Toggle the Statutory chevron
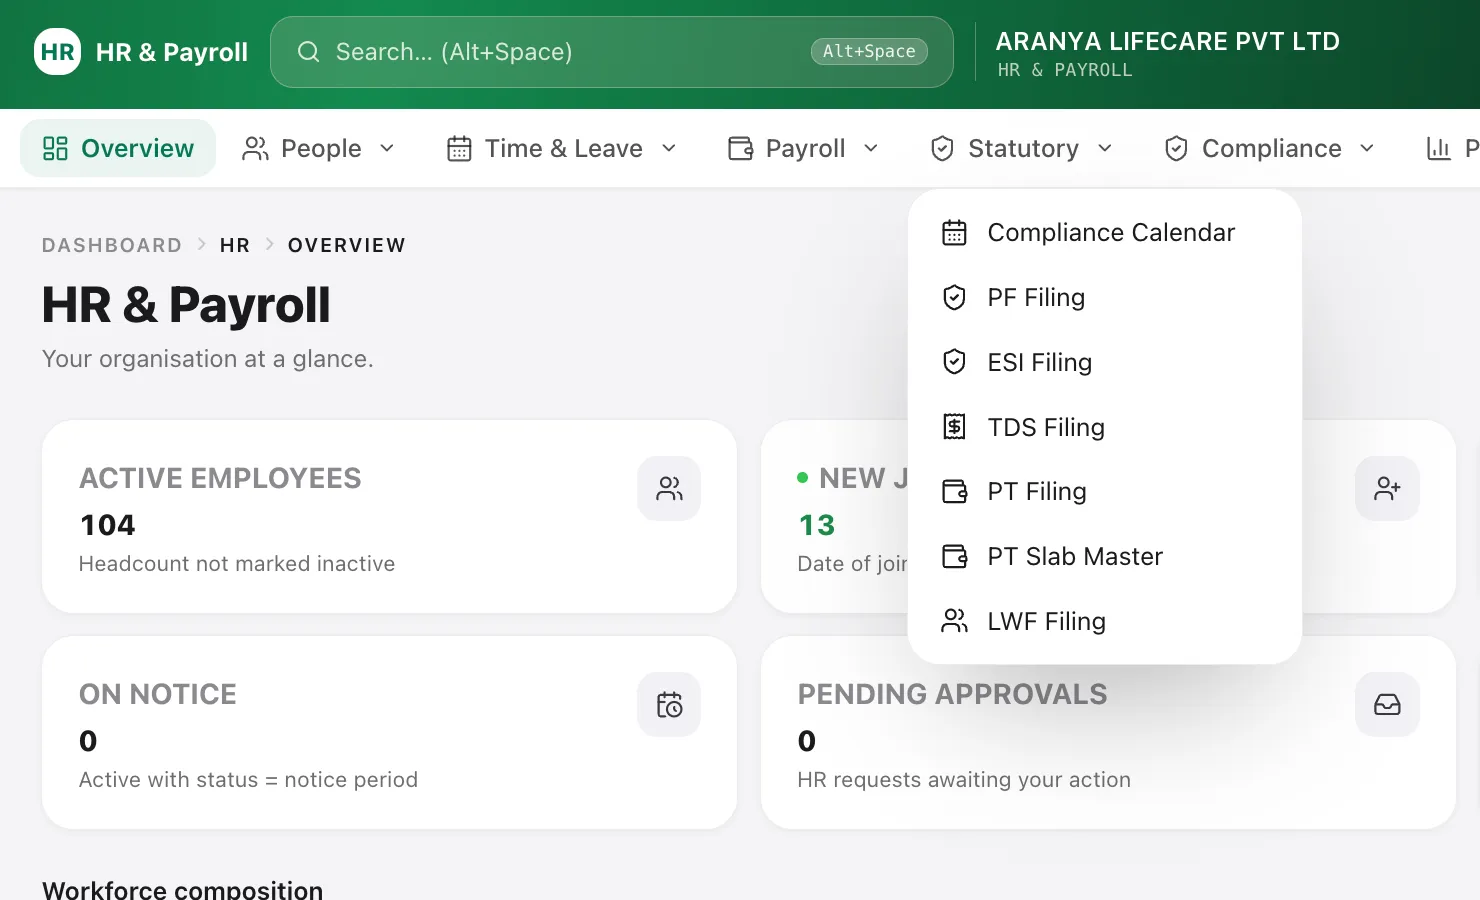Viewport: 1480px width, 900px height. (x=1105, y=148)
